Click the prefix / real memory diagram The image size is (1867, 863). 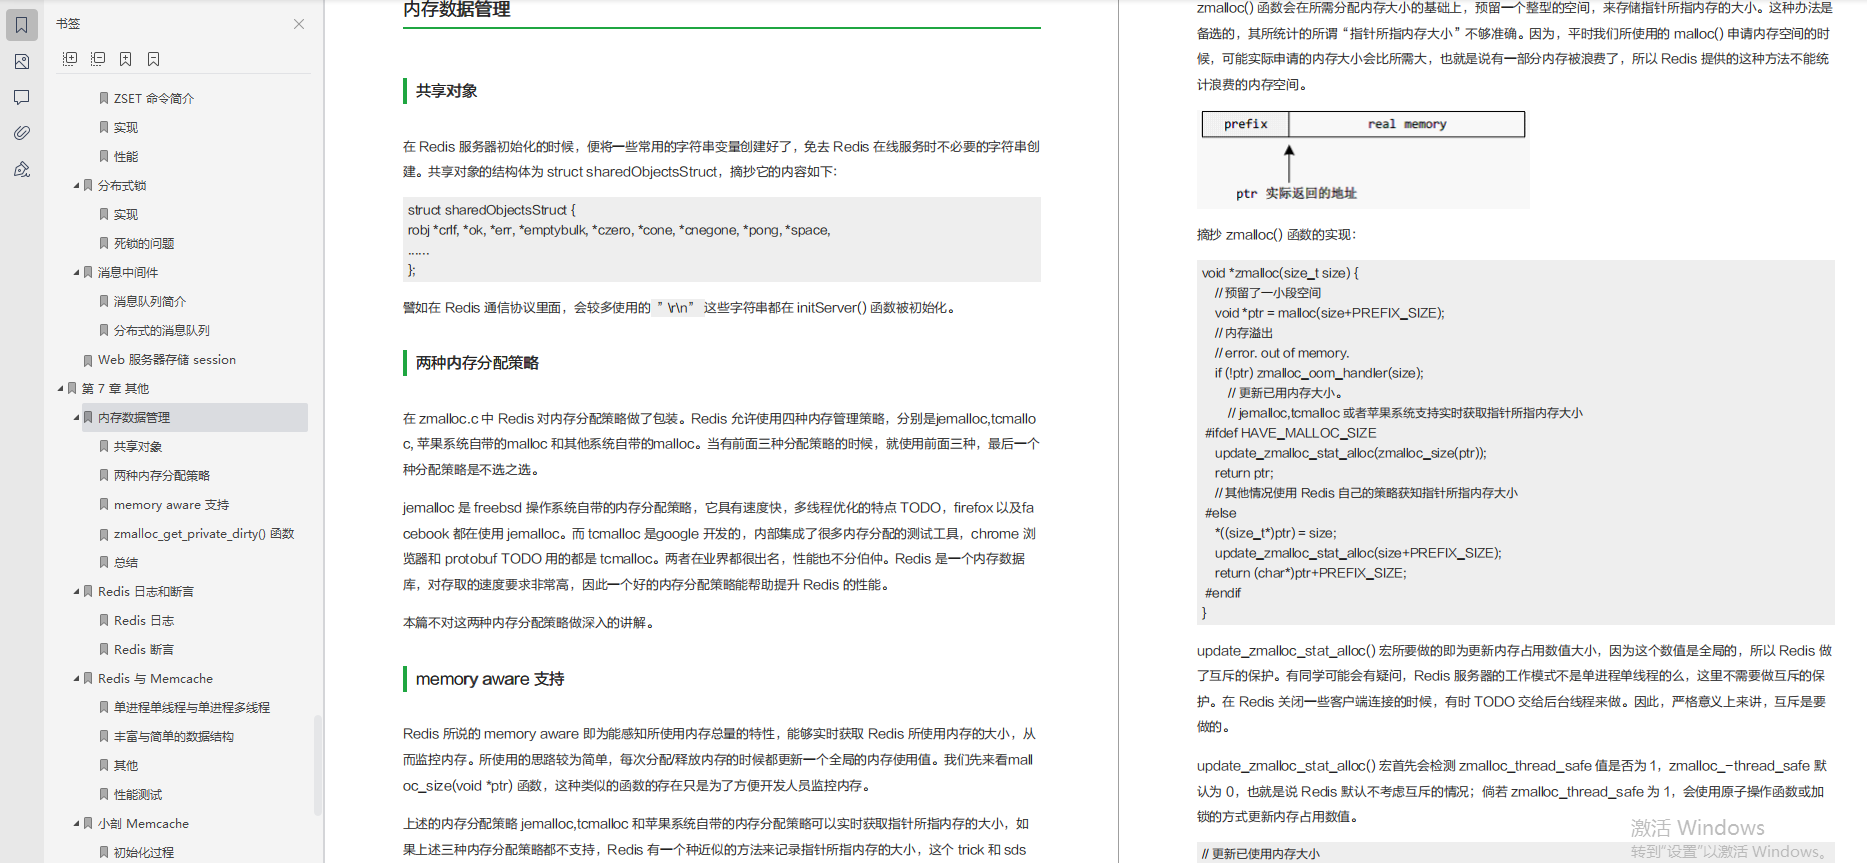(1363, 159)
